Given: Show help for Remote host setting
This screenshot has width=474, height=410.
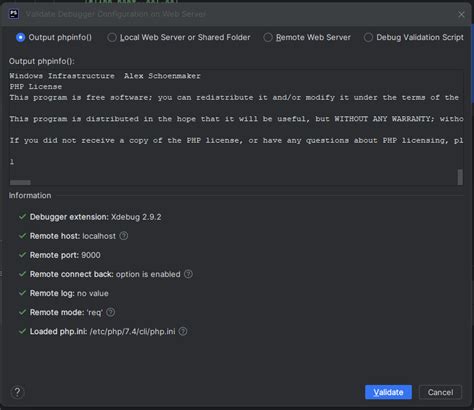Looking at the screenshot, I should [x=124, y=236].
